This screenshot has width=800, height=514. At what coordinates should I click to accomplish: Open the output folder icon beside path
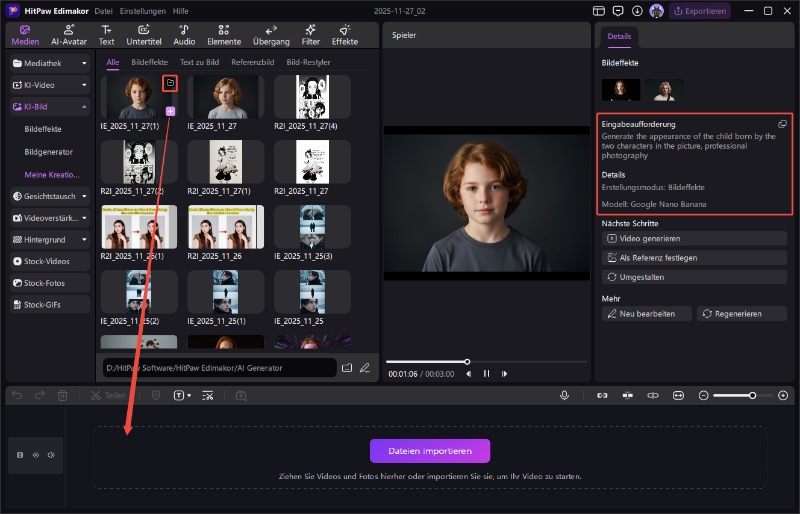[347, 368]
